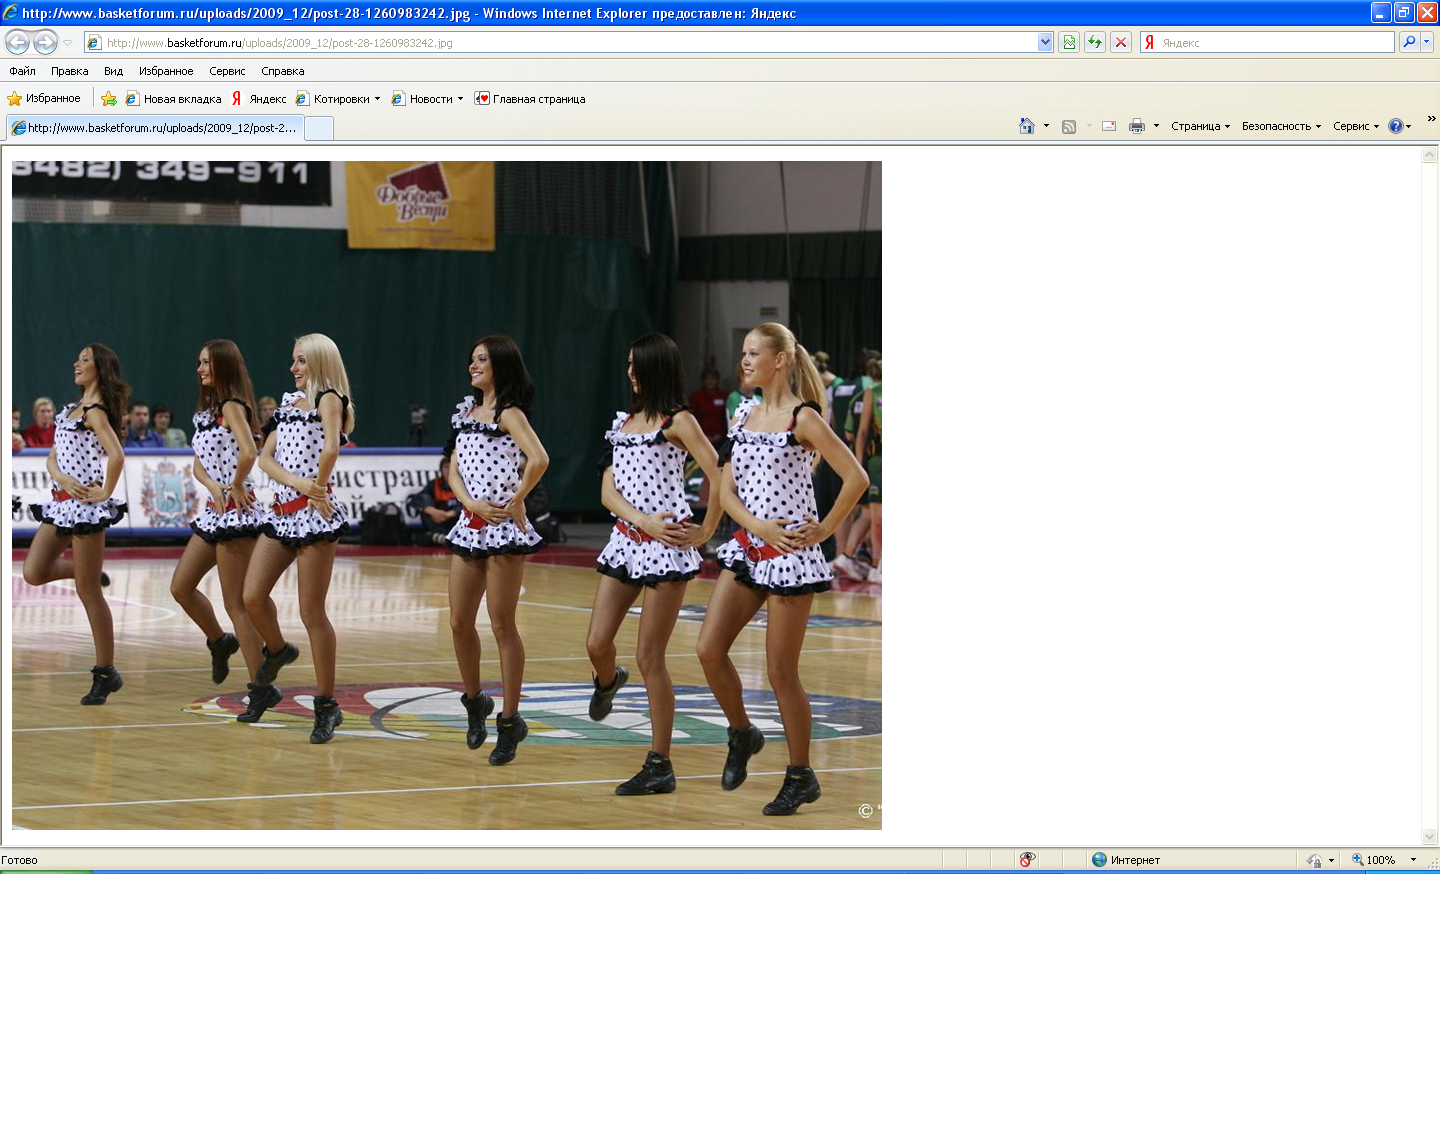
Task: Open the Страница dropdown menu
Action: [1200, 126]
